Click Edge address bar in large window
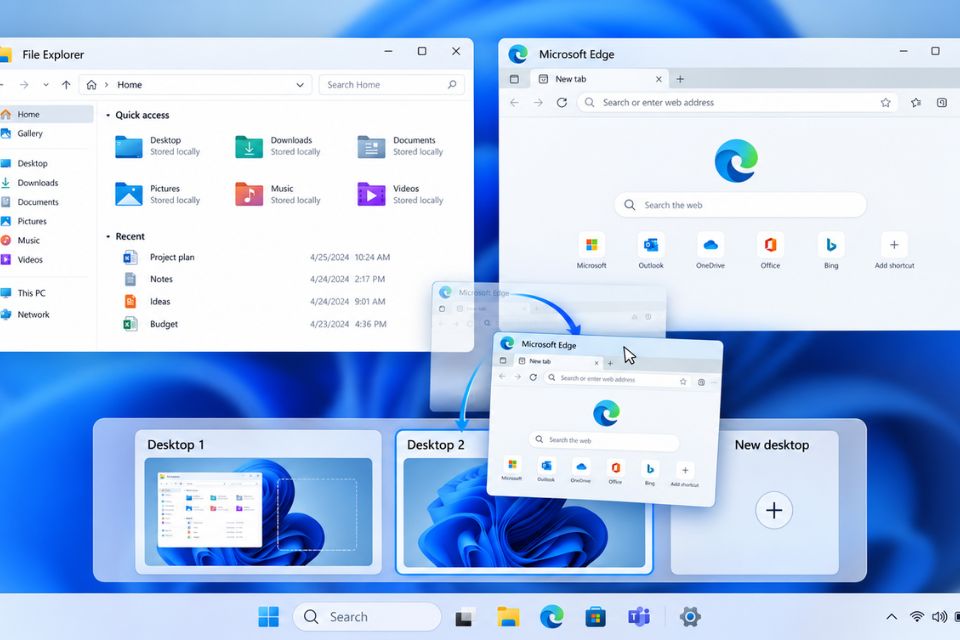 (738, 102)
